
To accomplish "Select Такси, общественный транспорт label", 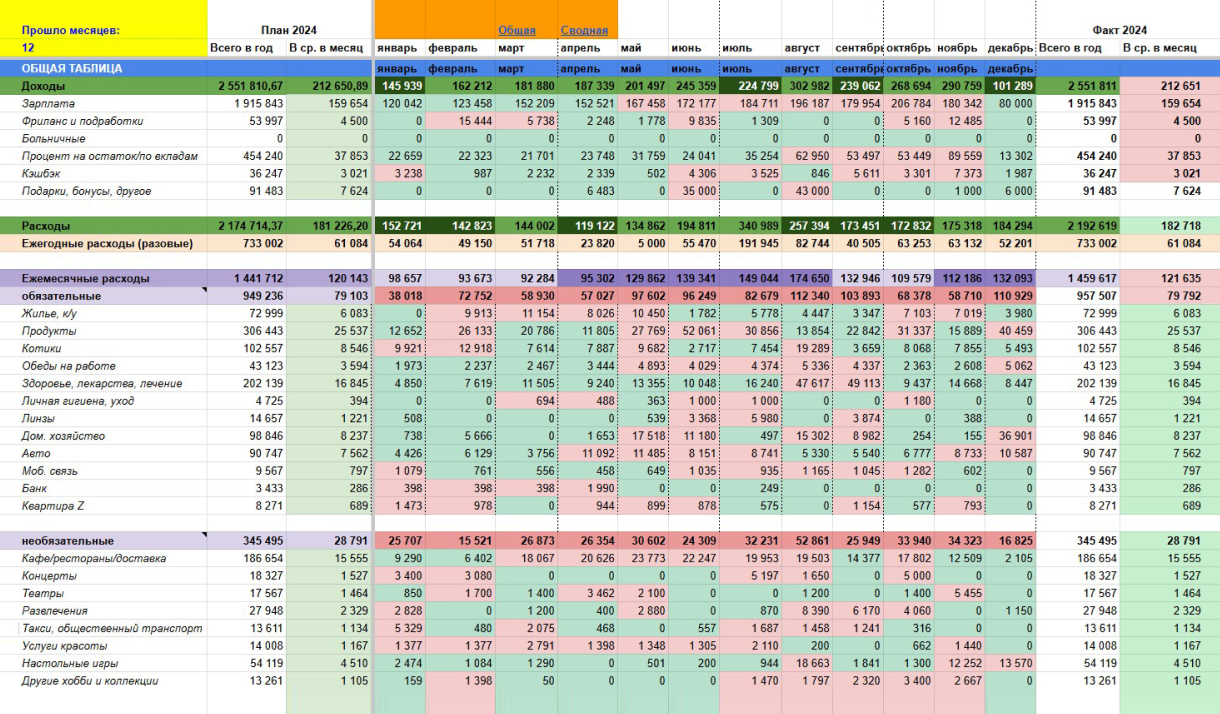I will tap(112, 629).
